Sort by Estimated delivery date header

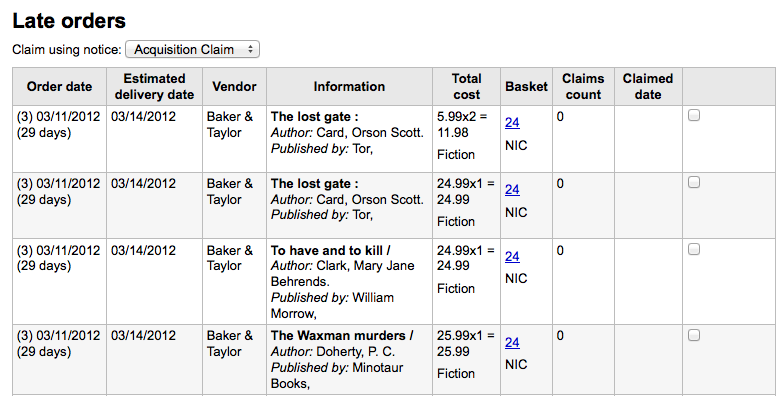154,86
